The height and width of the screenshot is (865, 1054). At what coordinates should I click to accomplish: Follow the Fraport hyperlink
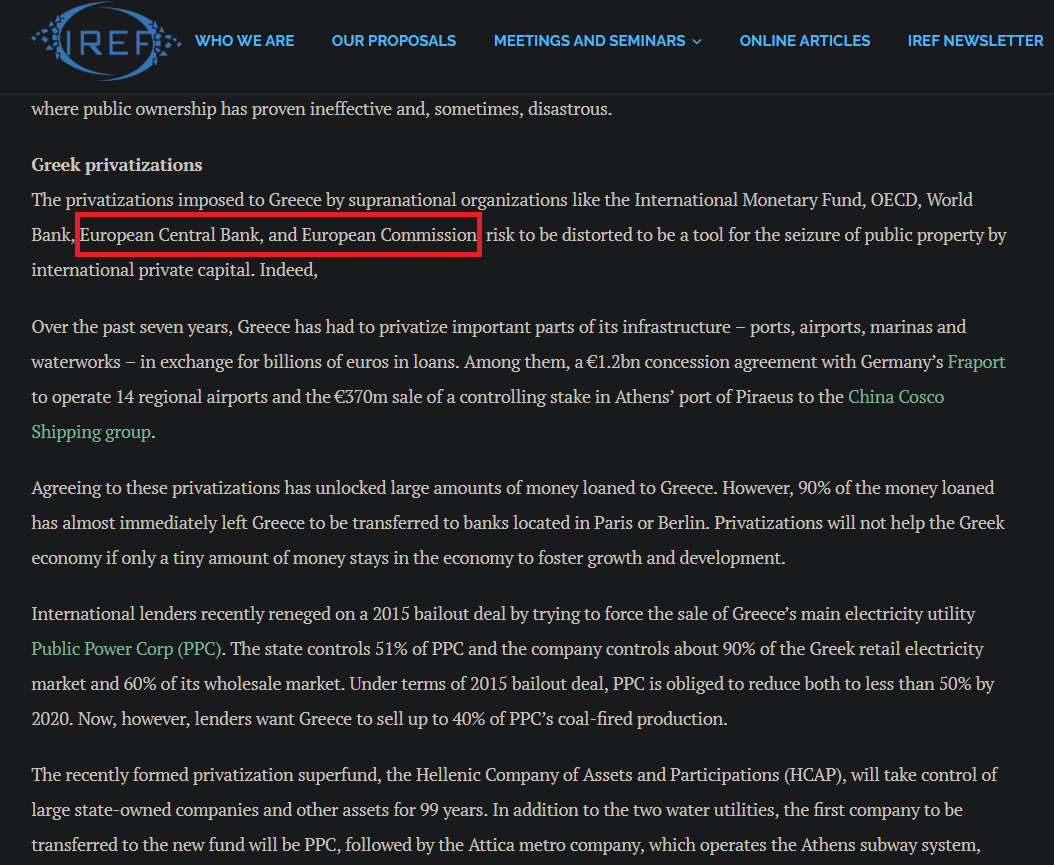coord(976,362)
